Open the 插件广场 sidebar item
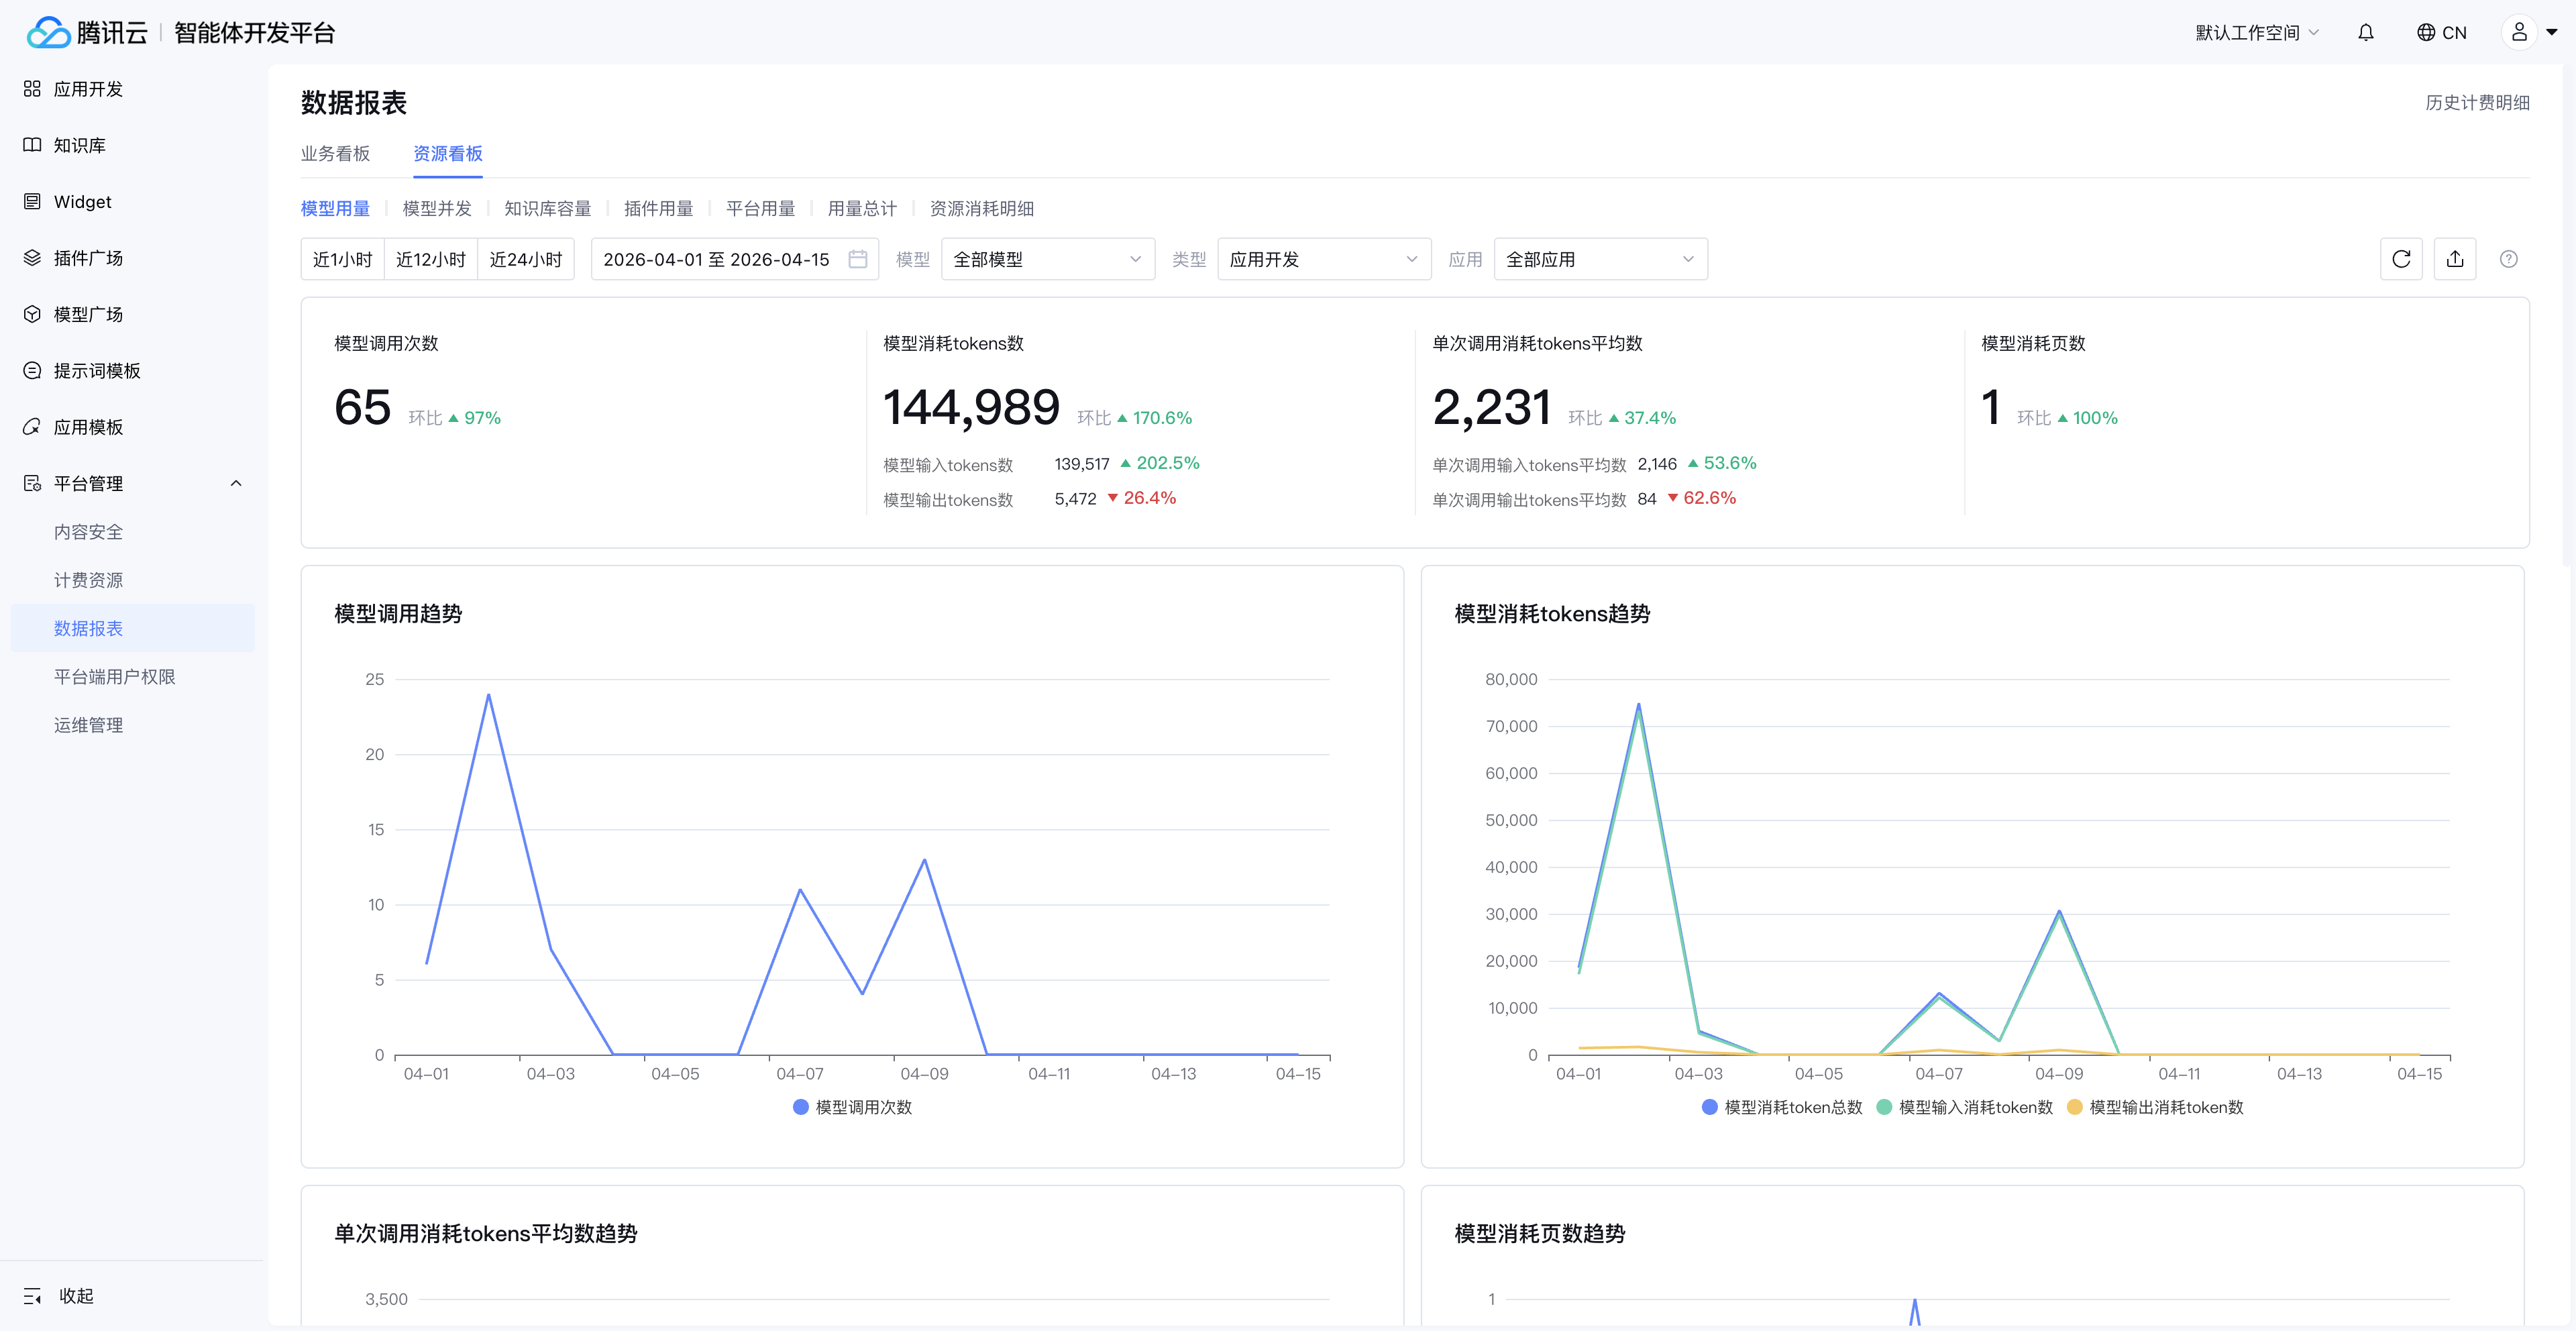This screenshot has width=2576, height=1331. coord(88,258)
